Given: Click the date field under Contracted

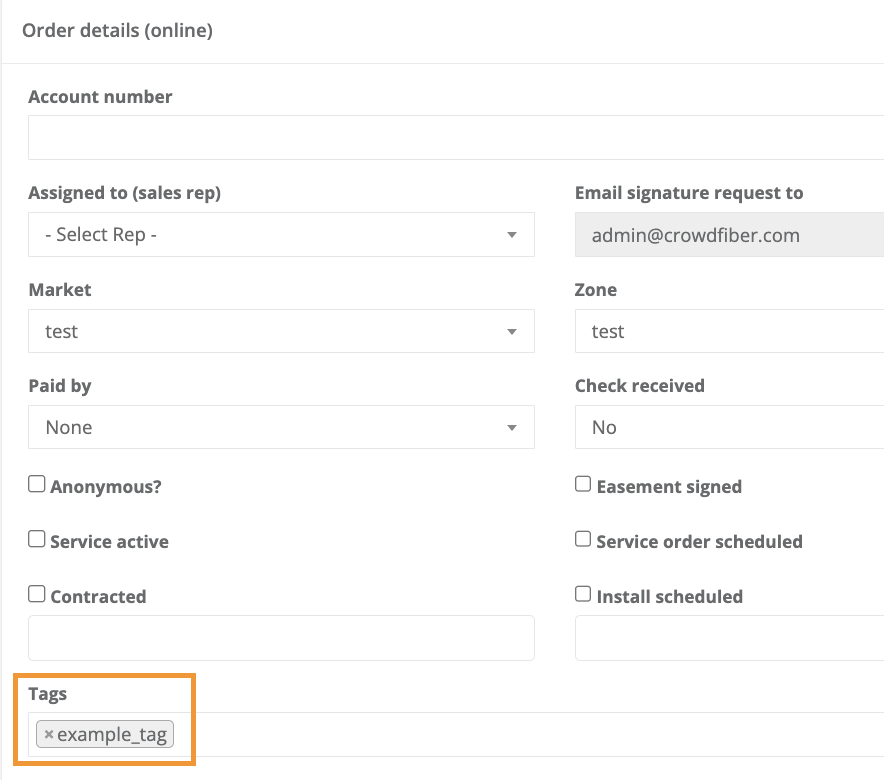Looking at the screenshot, I should pos(280,638).
